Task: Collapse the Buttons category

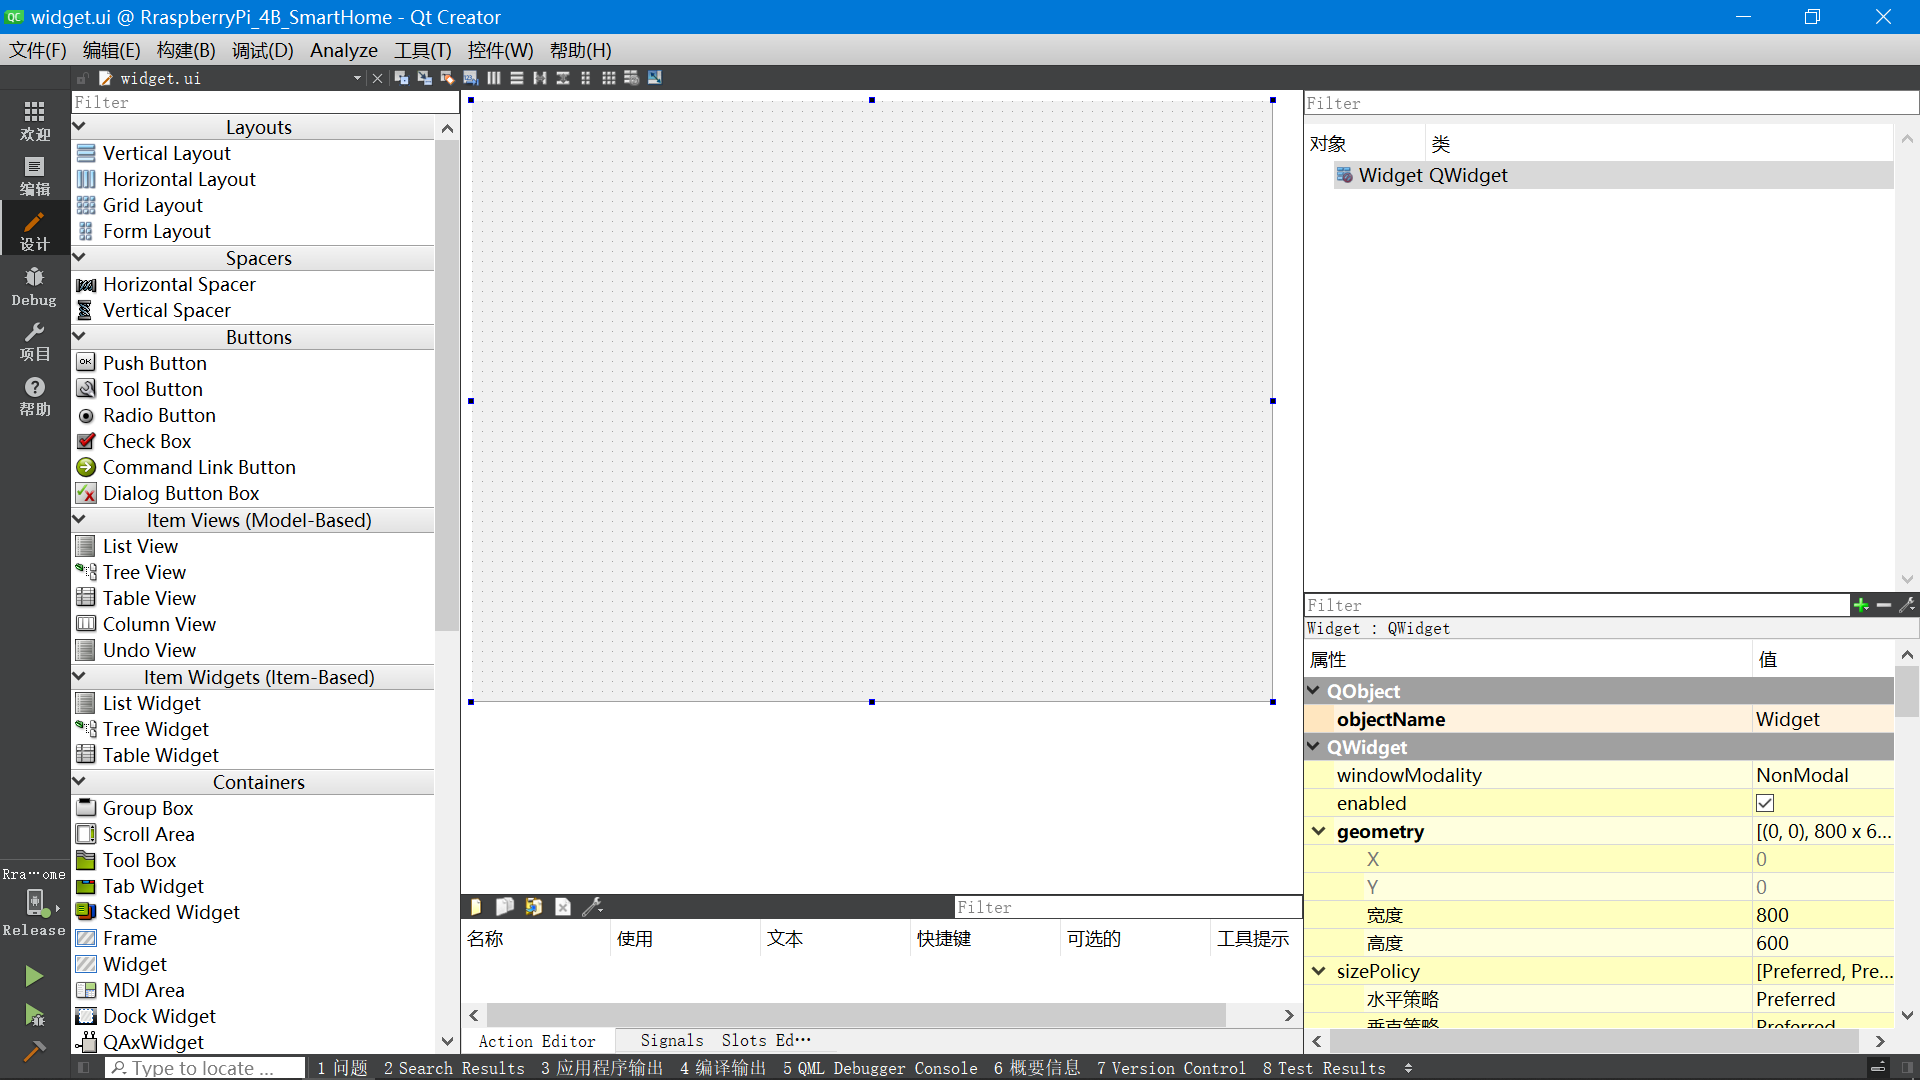Action: (x=80, y=337)
